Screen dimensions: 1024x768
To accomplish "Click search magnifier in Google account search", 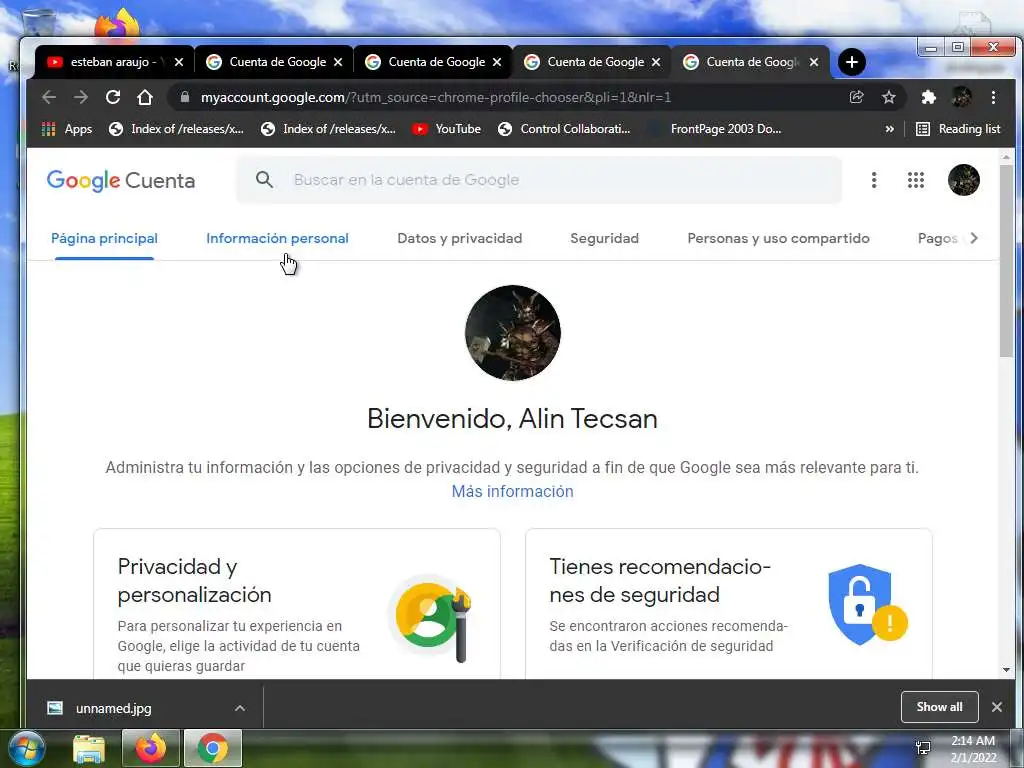I will (x=264, y=180).
